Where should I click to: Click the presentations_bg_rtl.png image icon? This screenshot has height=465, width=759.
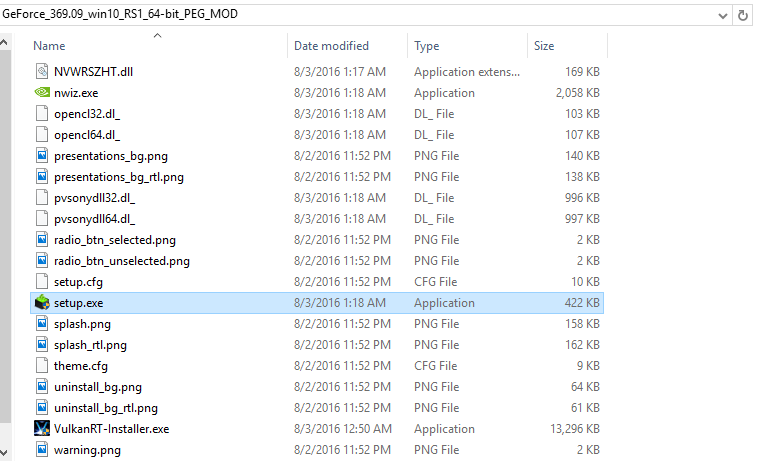click(42, 177)
